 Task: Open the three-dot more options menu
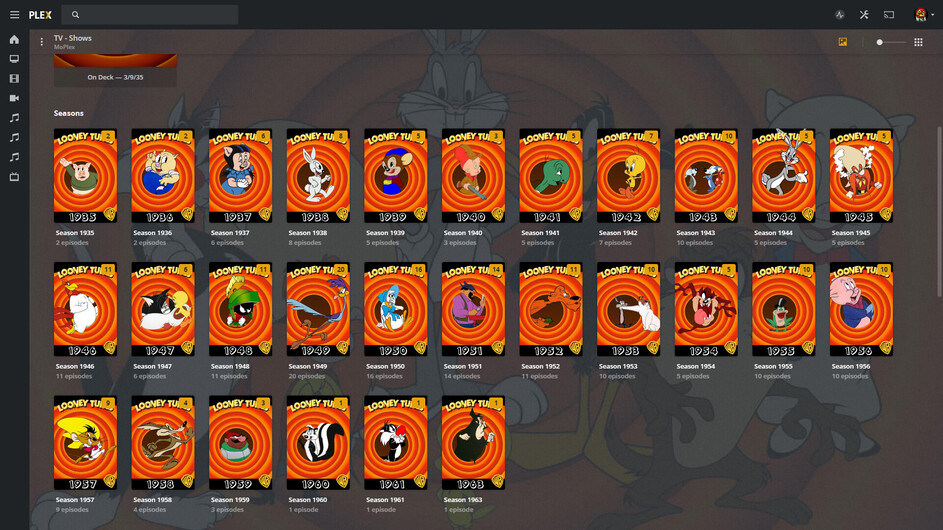point(41,42)
